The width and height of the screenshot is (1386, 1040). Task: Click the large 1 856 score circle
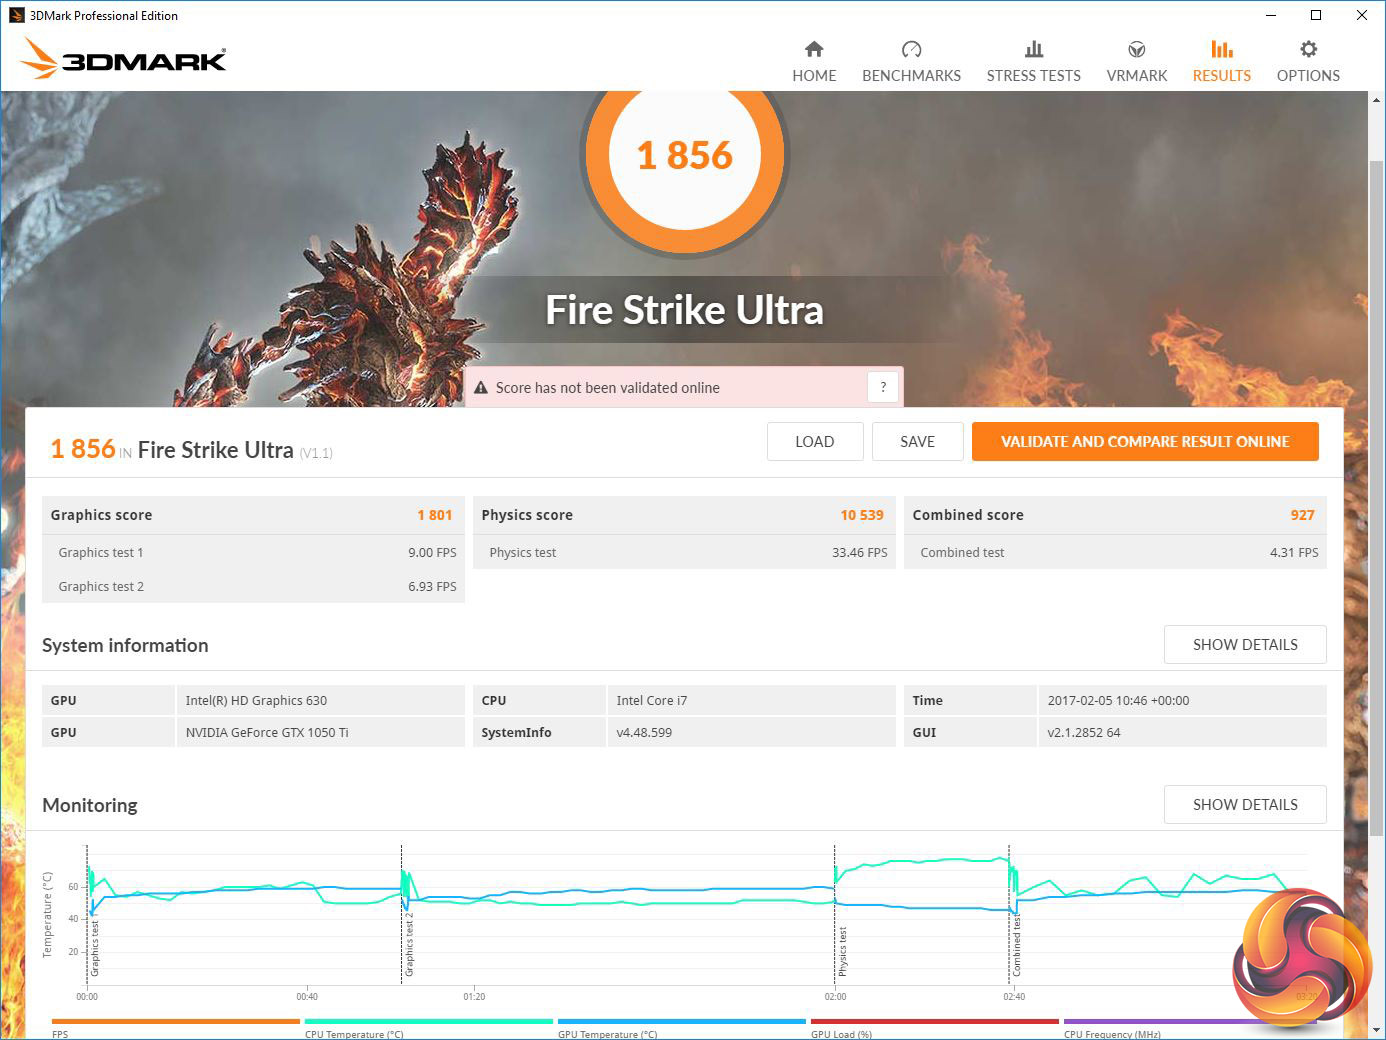pos(685,155)
